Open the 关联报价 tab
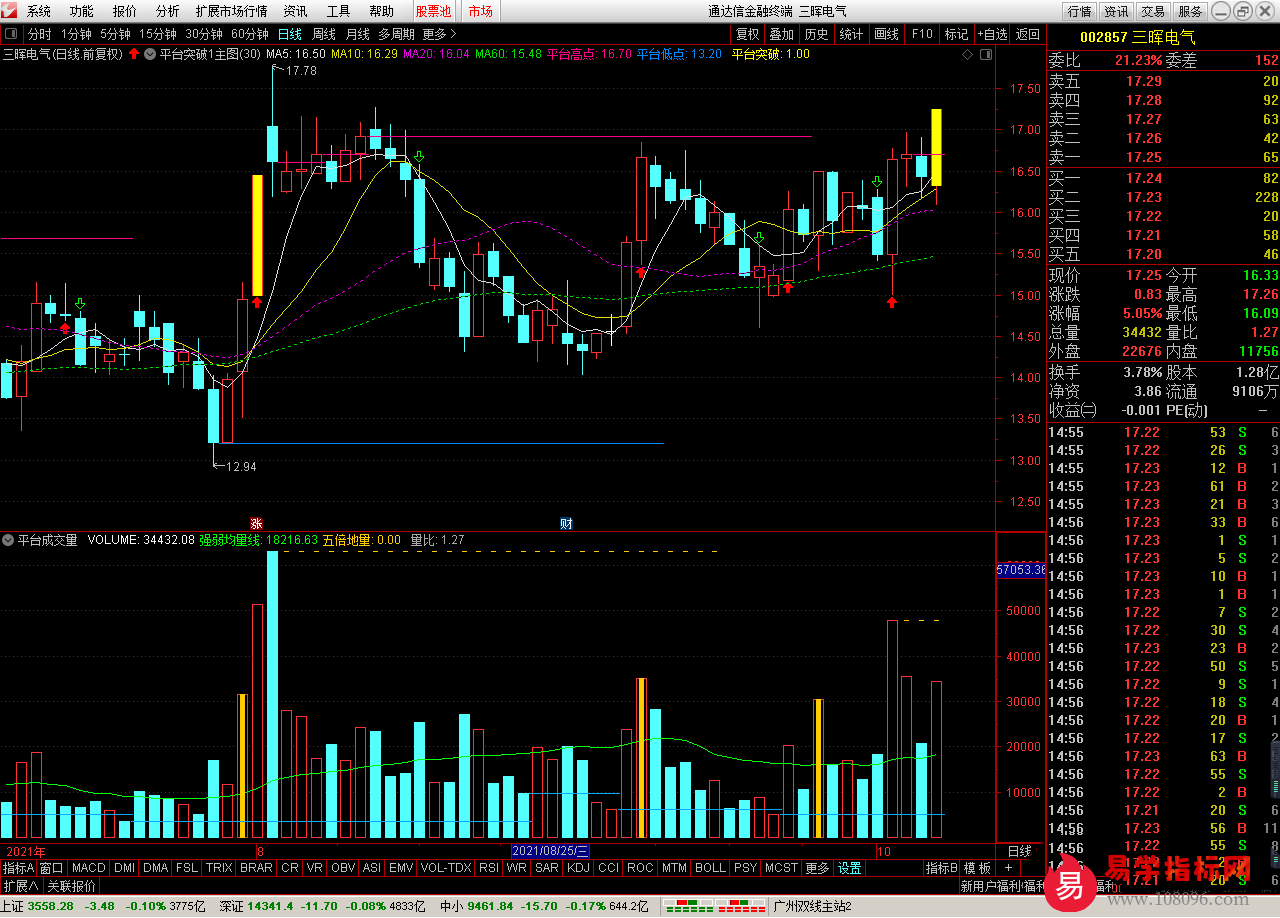The height and width of the screenshot is (918, 1280). tap(72, 886)
